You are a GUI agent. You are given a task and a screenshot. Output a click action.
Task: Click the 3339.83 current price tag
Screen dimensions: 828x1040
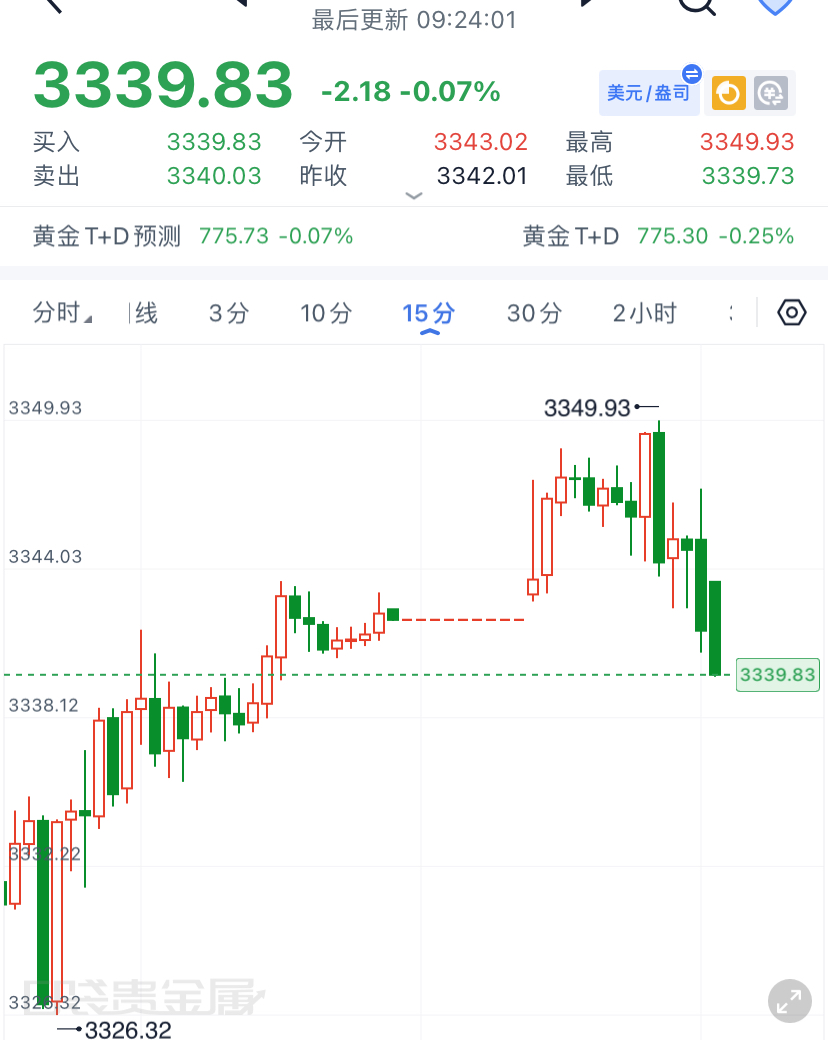[x=778, y=675]
